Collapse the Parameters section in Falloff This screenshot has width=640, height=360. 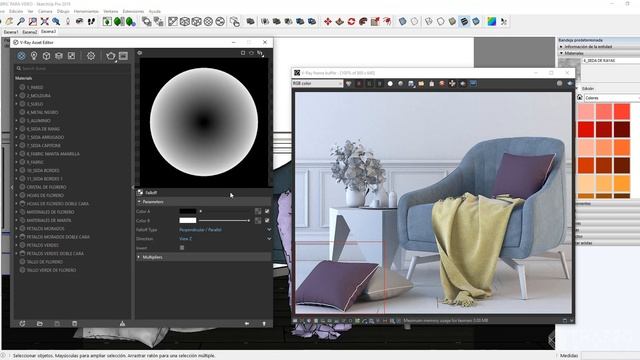[139, 202]
